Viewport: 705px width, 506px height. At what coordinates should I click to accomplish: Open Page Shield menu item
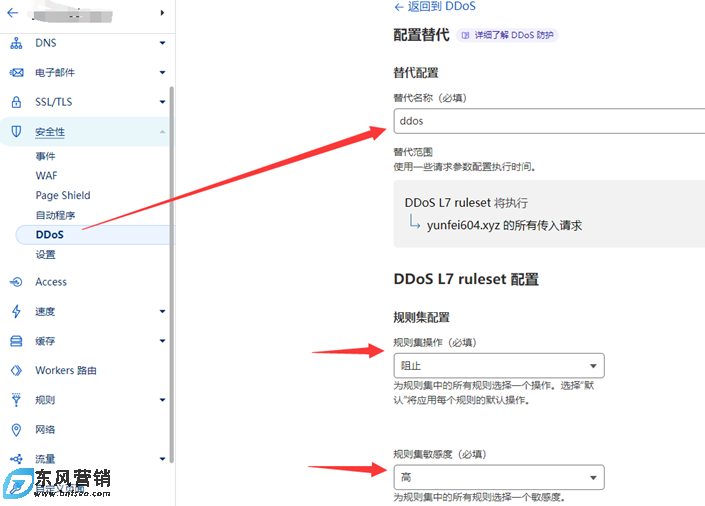(63, 195)
